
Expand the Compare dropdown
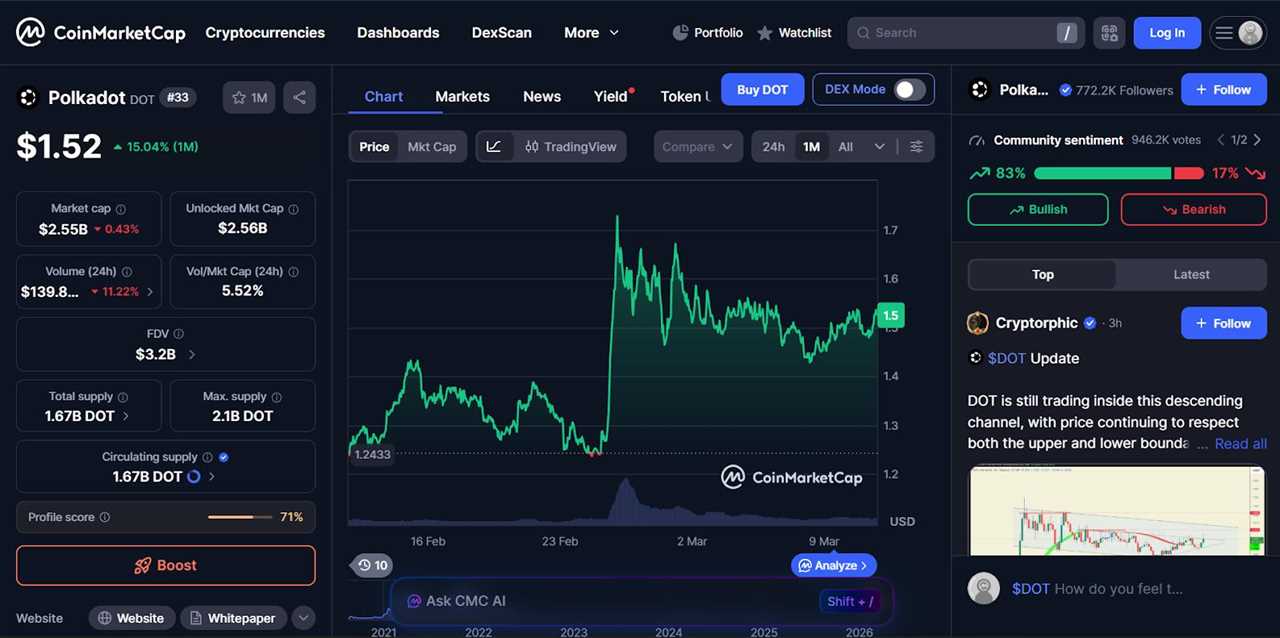click(x=697, y=146)
